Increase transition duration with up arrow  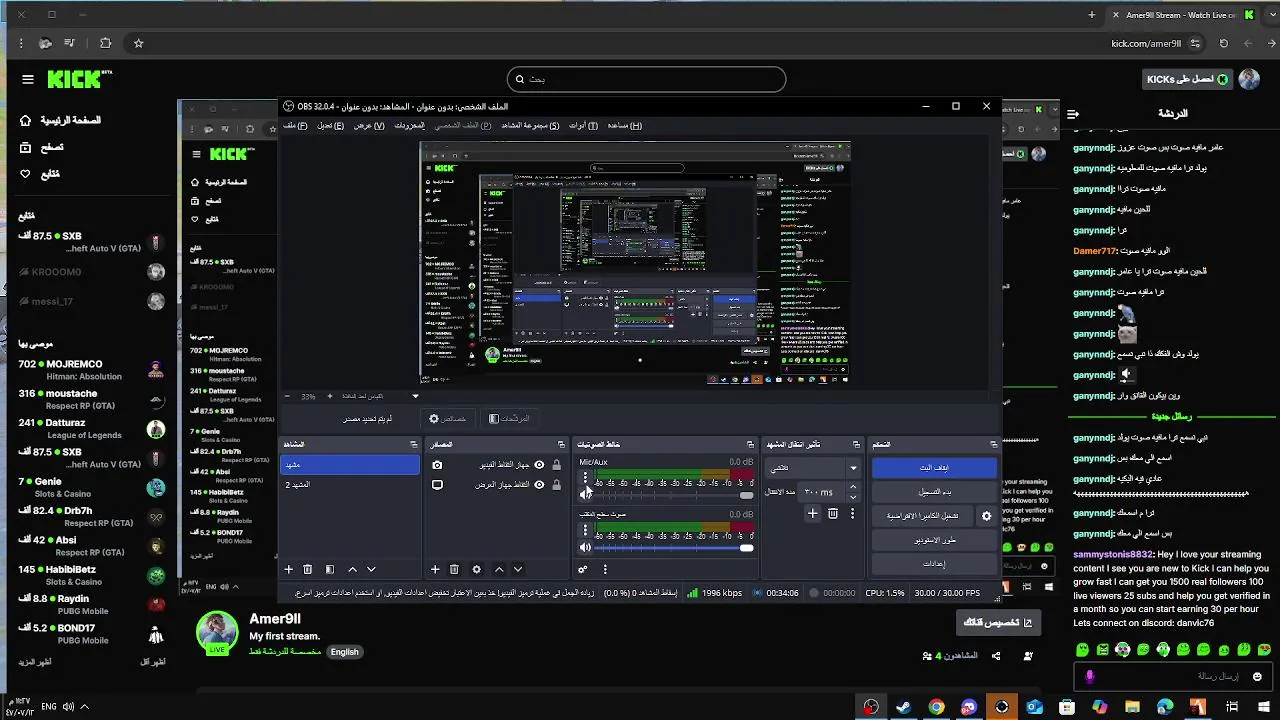(853, 487)
